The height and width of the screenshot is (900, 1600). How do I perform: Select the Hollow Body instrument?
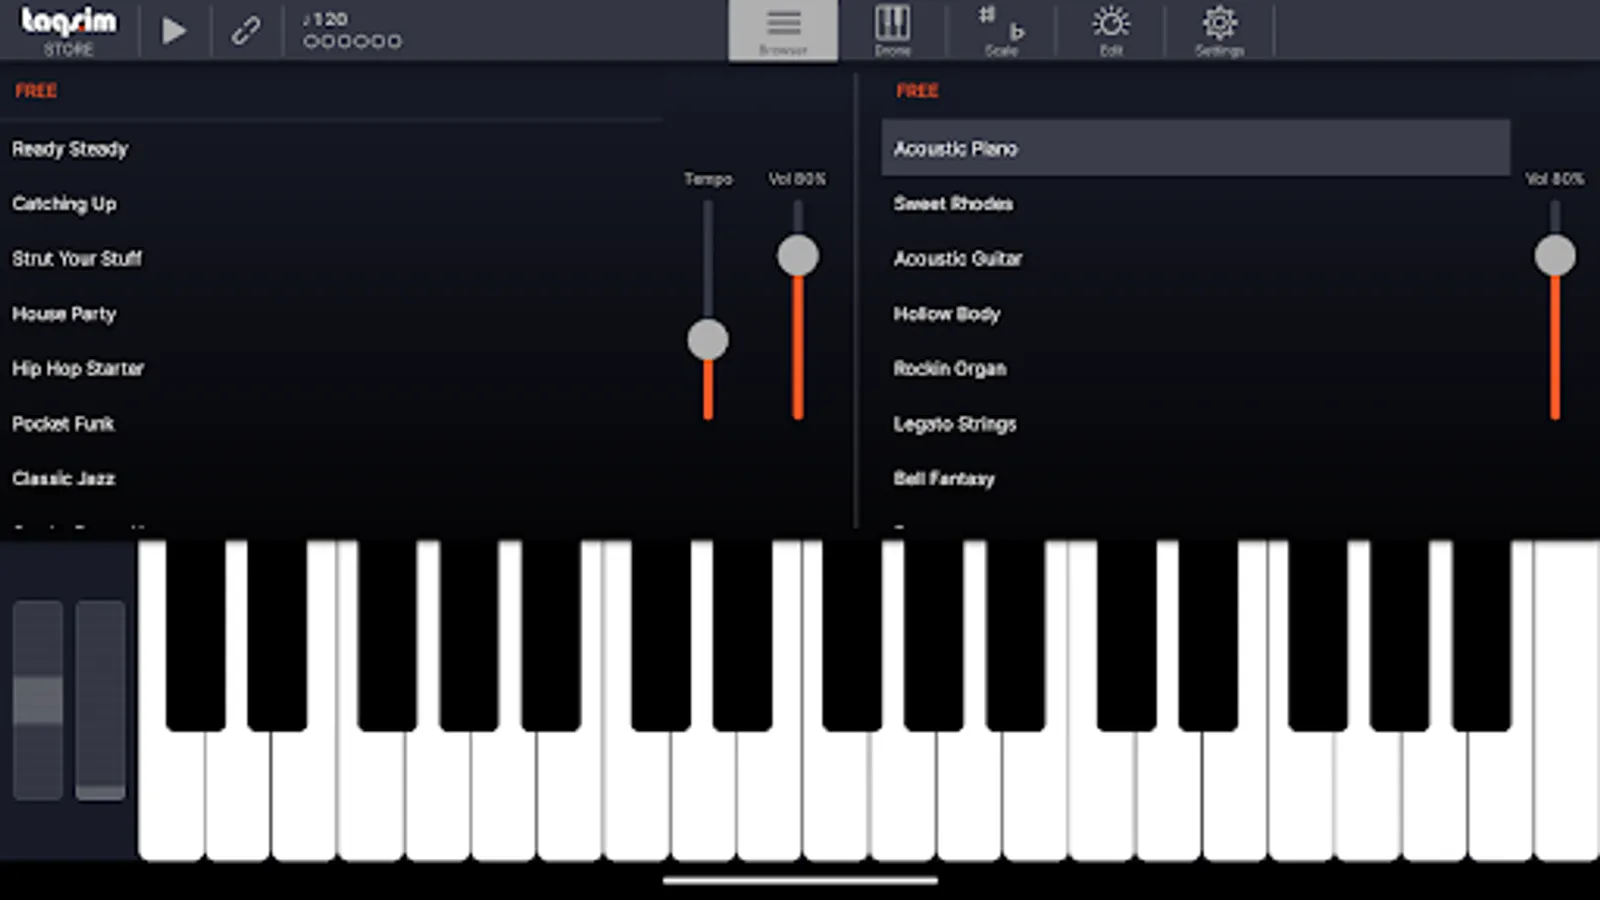[947, 314]
